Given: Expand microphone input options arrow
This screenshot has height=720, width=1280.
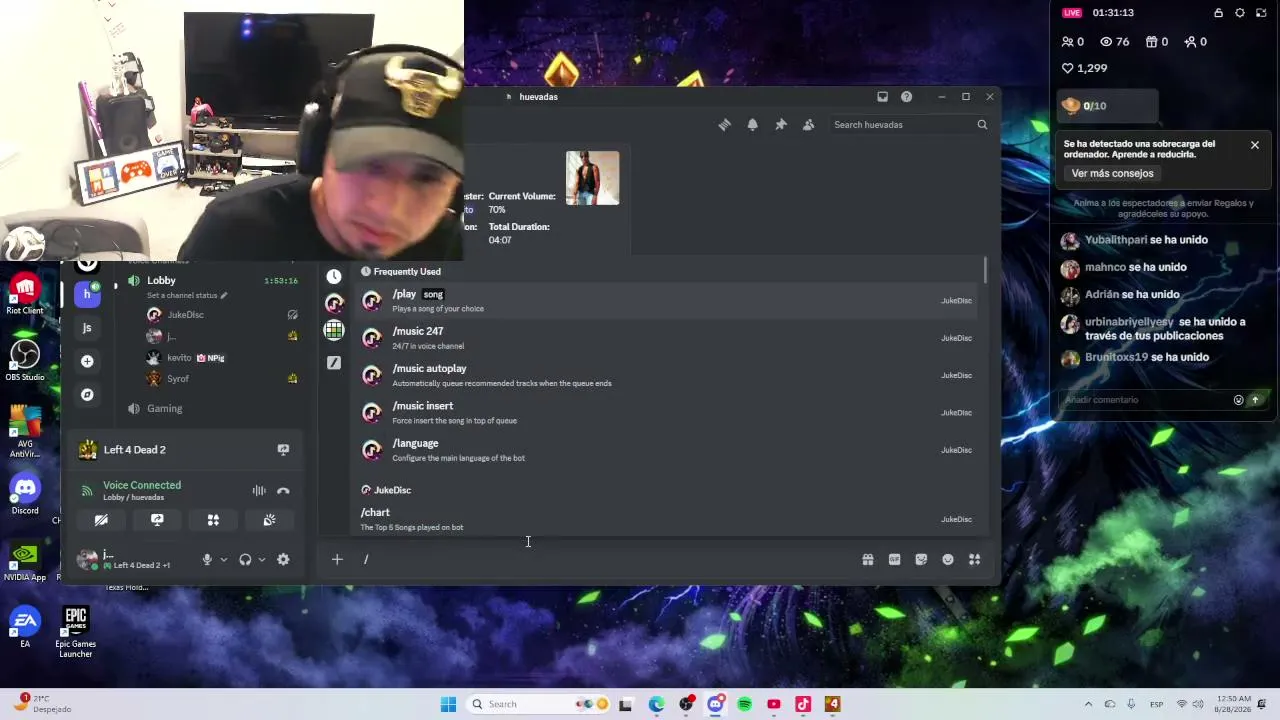Looking at the screenshot, I should (223, 560).
